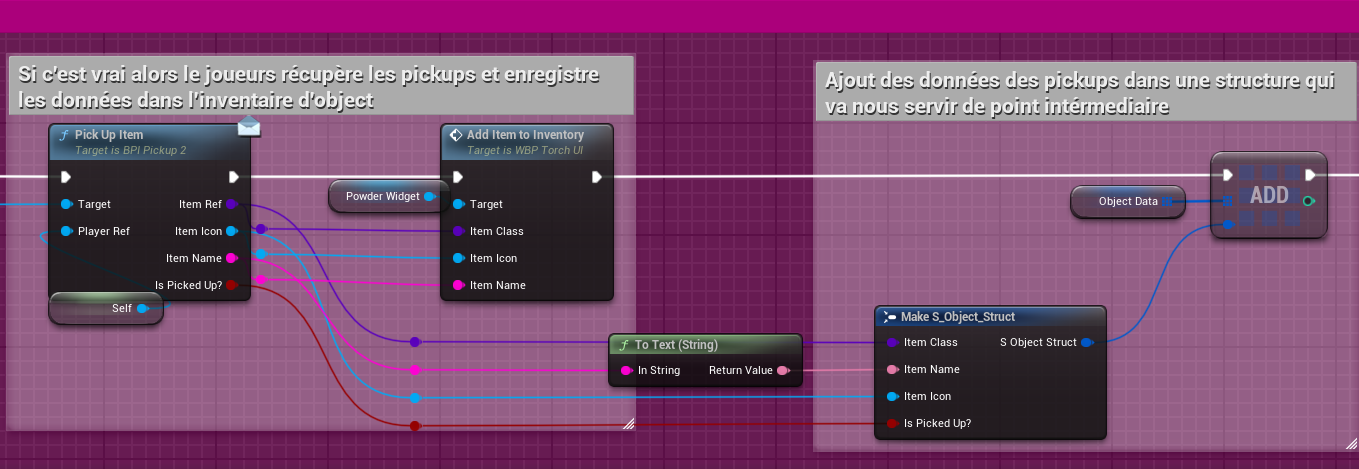
Task: Select the To Text (String) node title
Action: [676, 345]
